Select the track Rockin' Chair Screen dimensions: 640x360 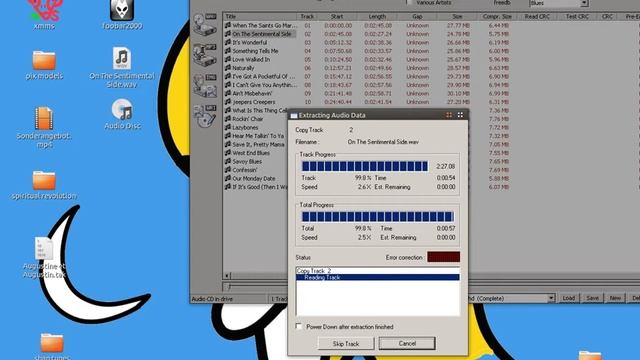pos(247,119)
